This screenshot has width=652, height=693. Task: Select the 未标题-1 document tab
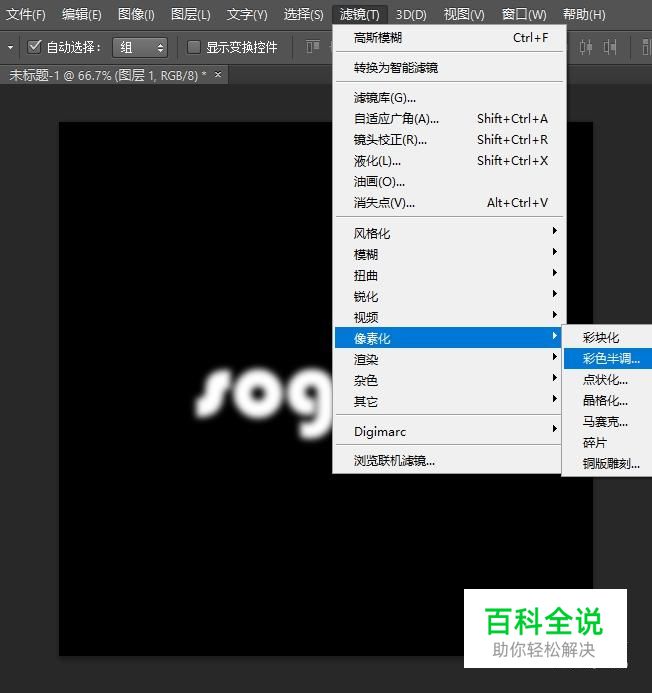[x=108, y=75]
